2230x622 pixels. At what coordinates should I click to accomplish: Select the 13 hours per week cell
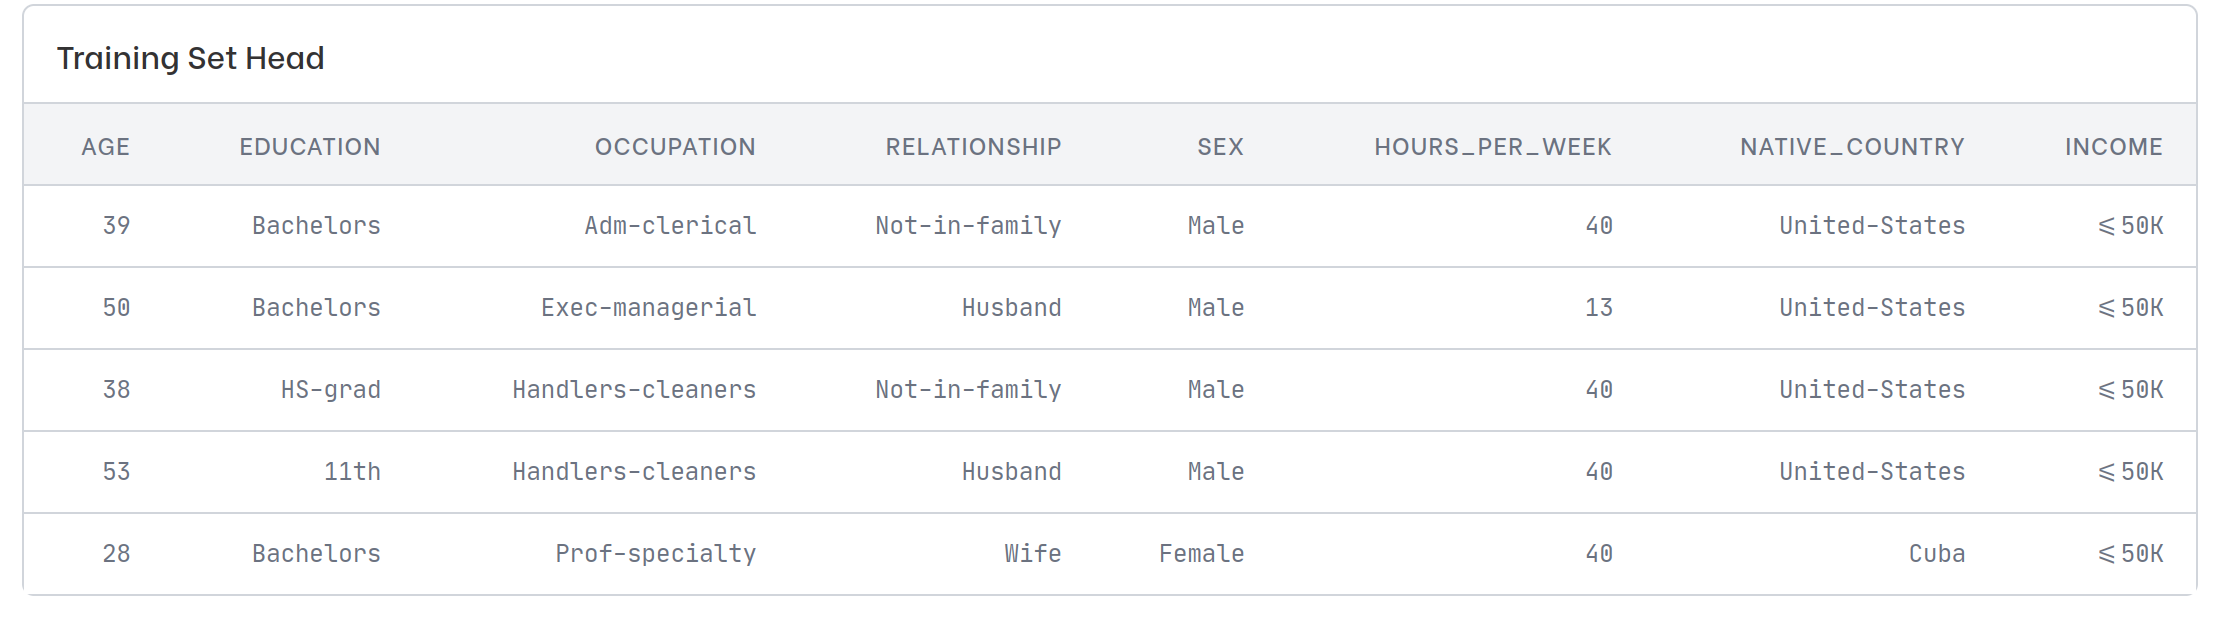coord(1598,308)
